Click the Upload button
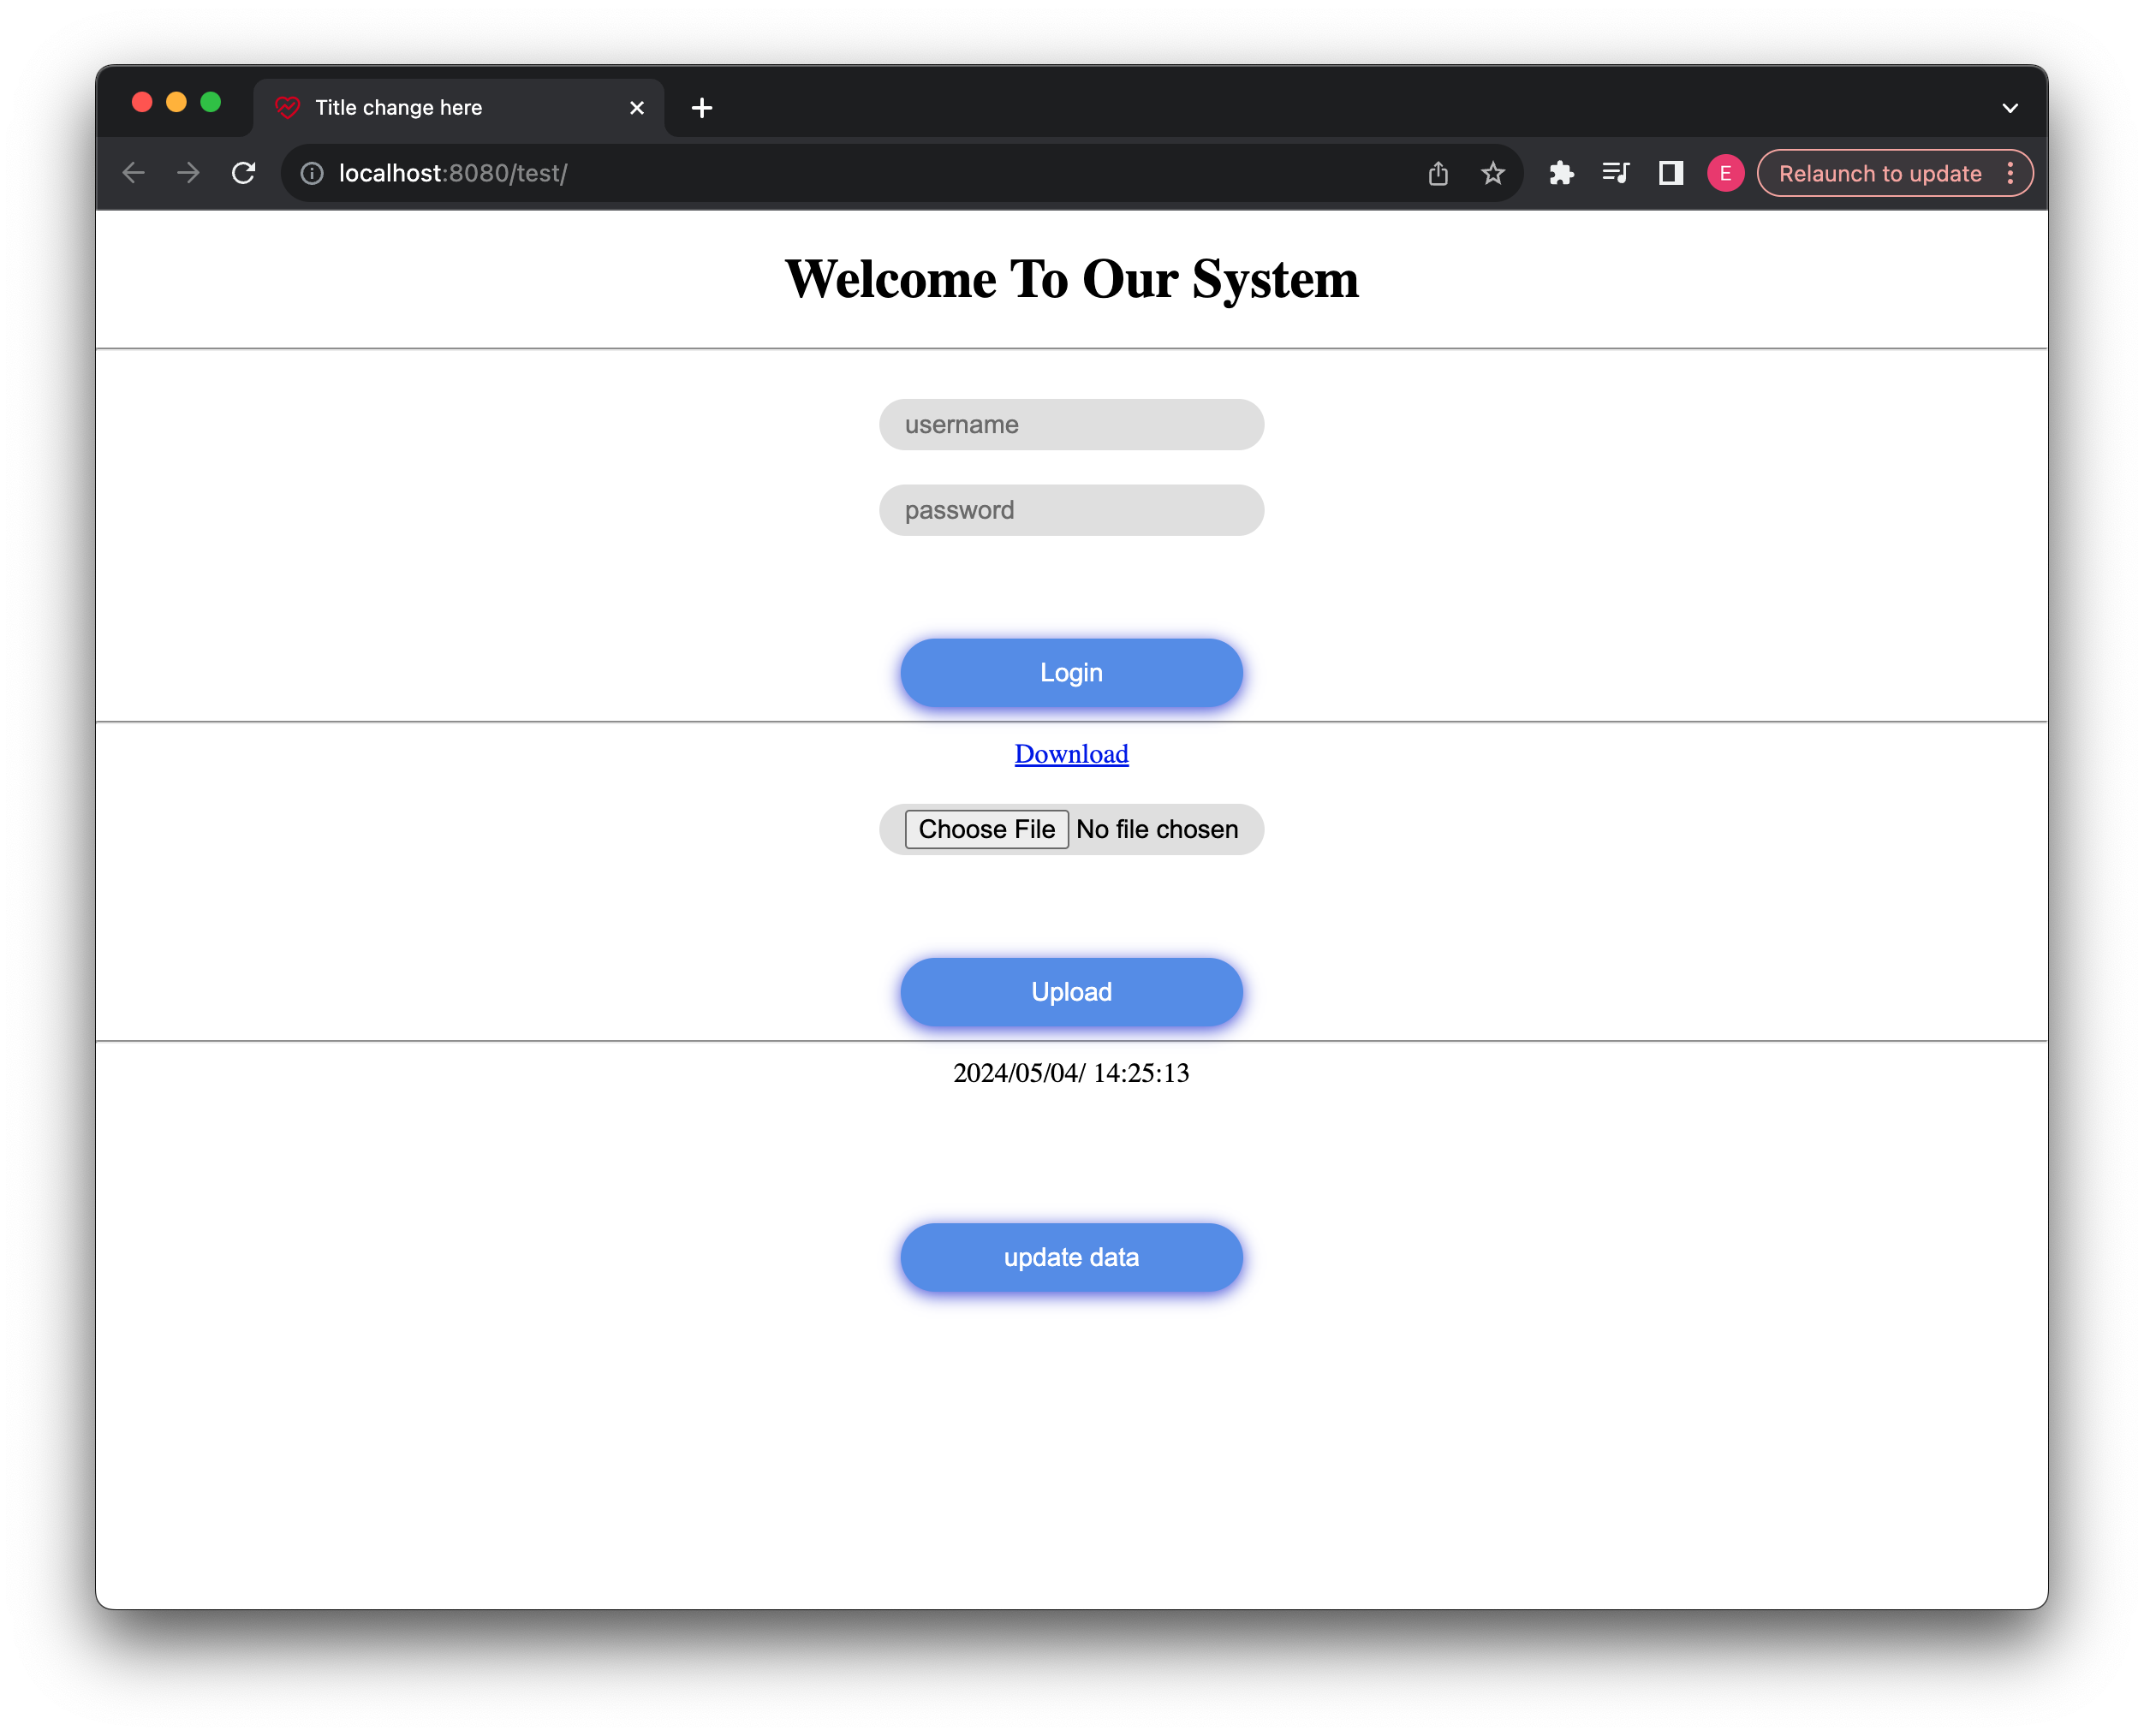 tap(1070, 990)
